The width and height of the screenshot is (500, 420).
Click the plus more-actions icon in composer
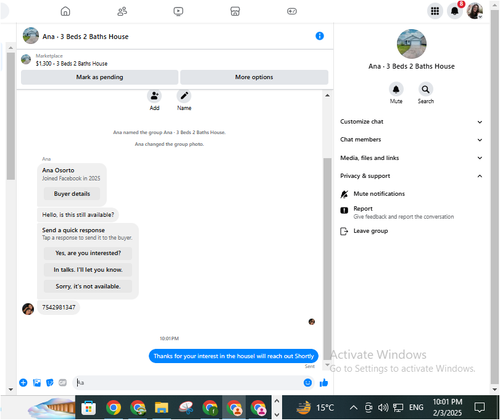coord(23,383)
